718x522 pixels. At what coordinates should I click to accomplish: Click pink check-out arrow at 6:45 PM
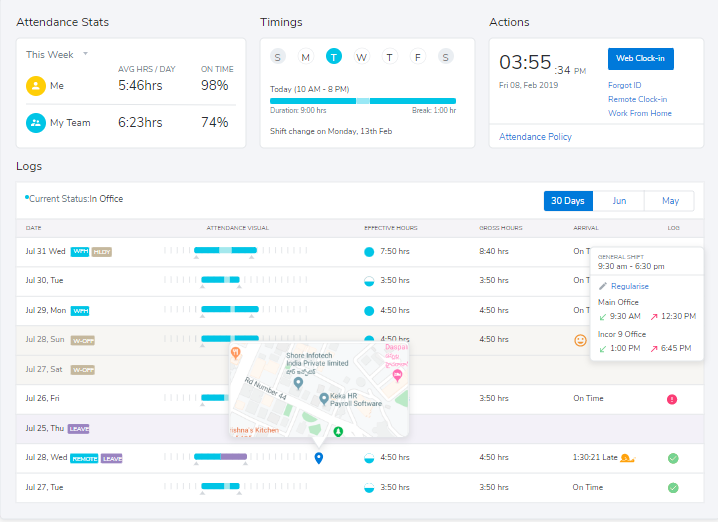[x=654, y=349]
